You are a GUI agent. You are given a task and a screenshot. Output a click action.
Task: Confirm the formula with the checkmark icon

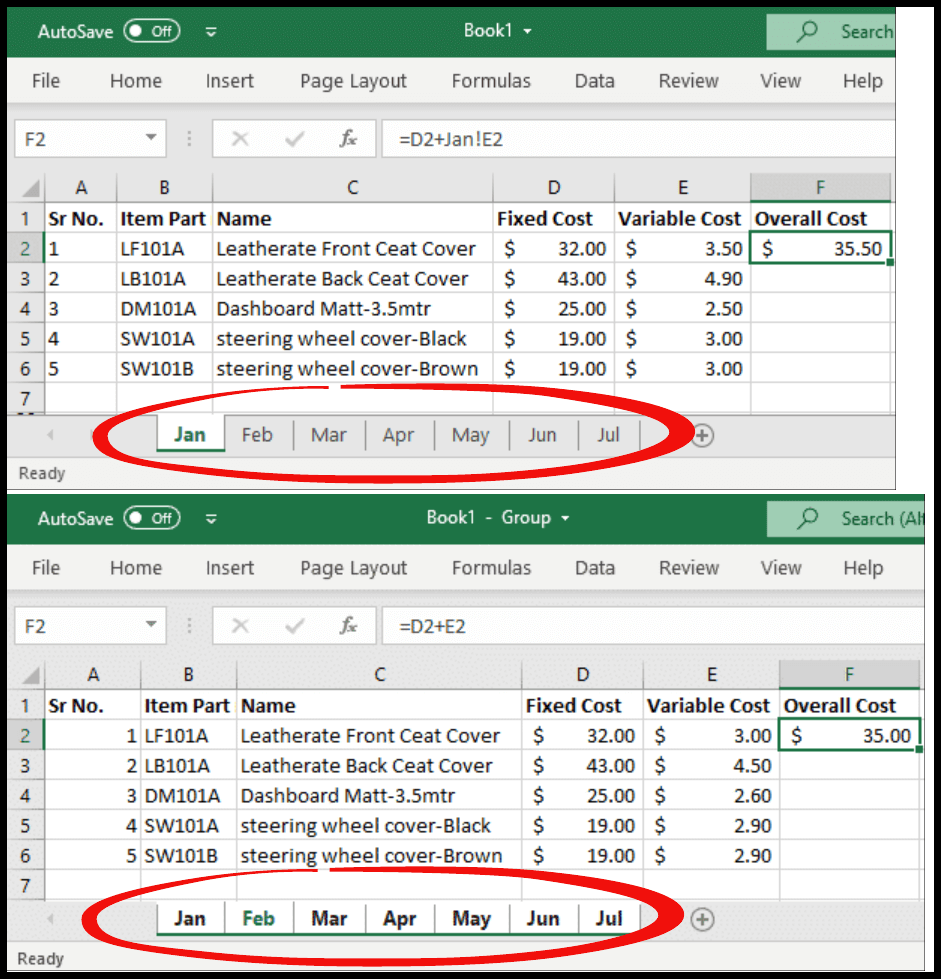click(x=292, y=138)
